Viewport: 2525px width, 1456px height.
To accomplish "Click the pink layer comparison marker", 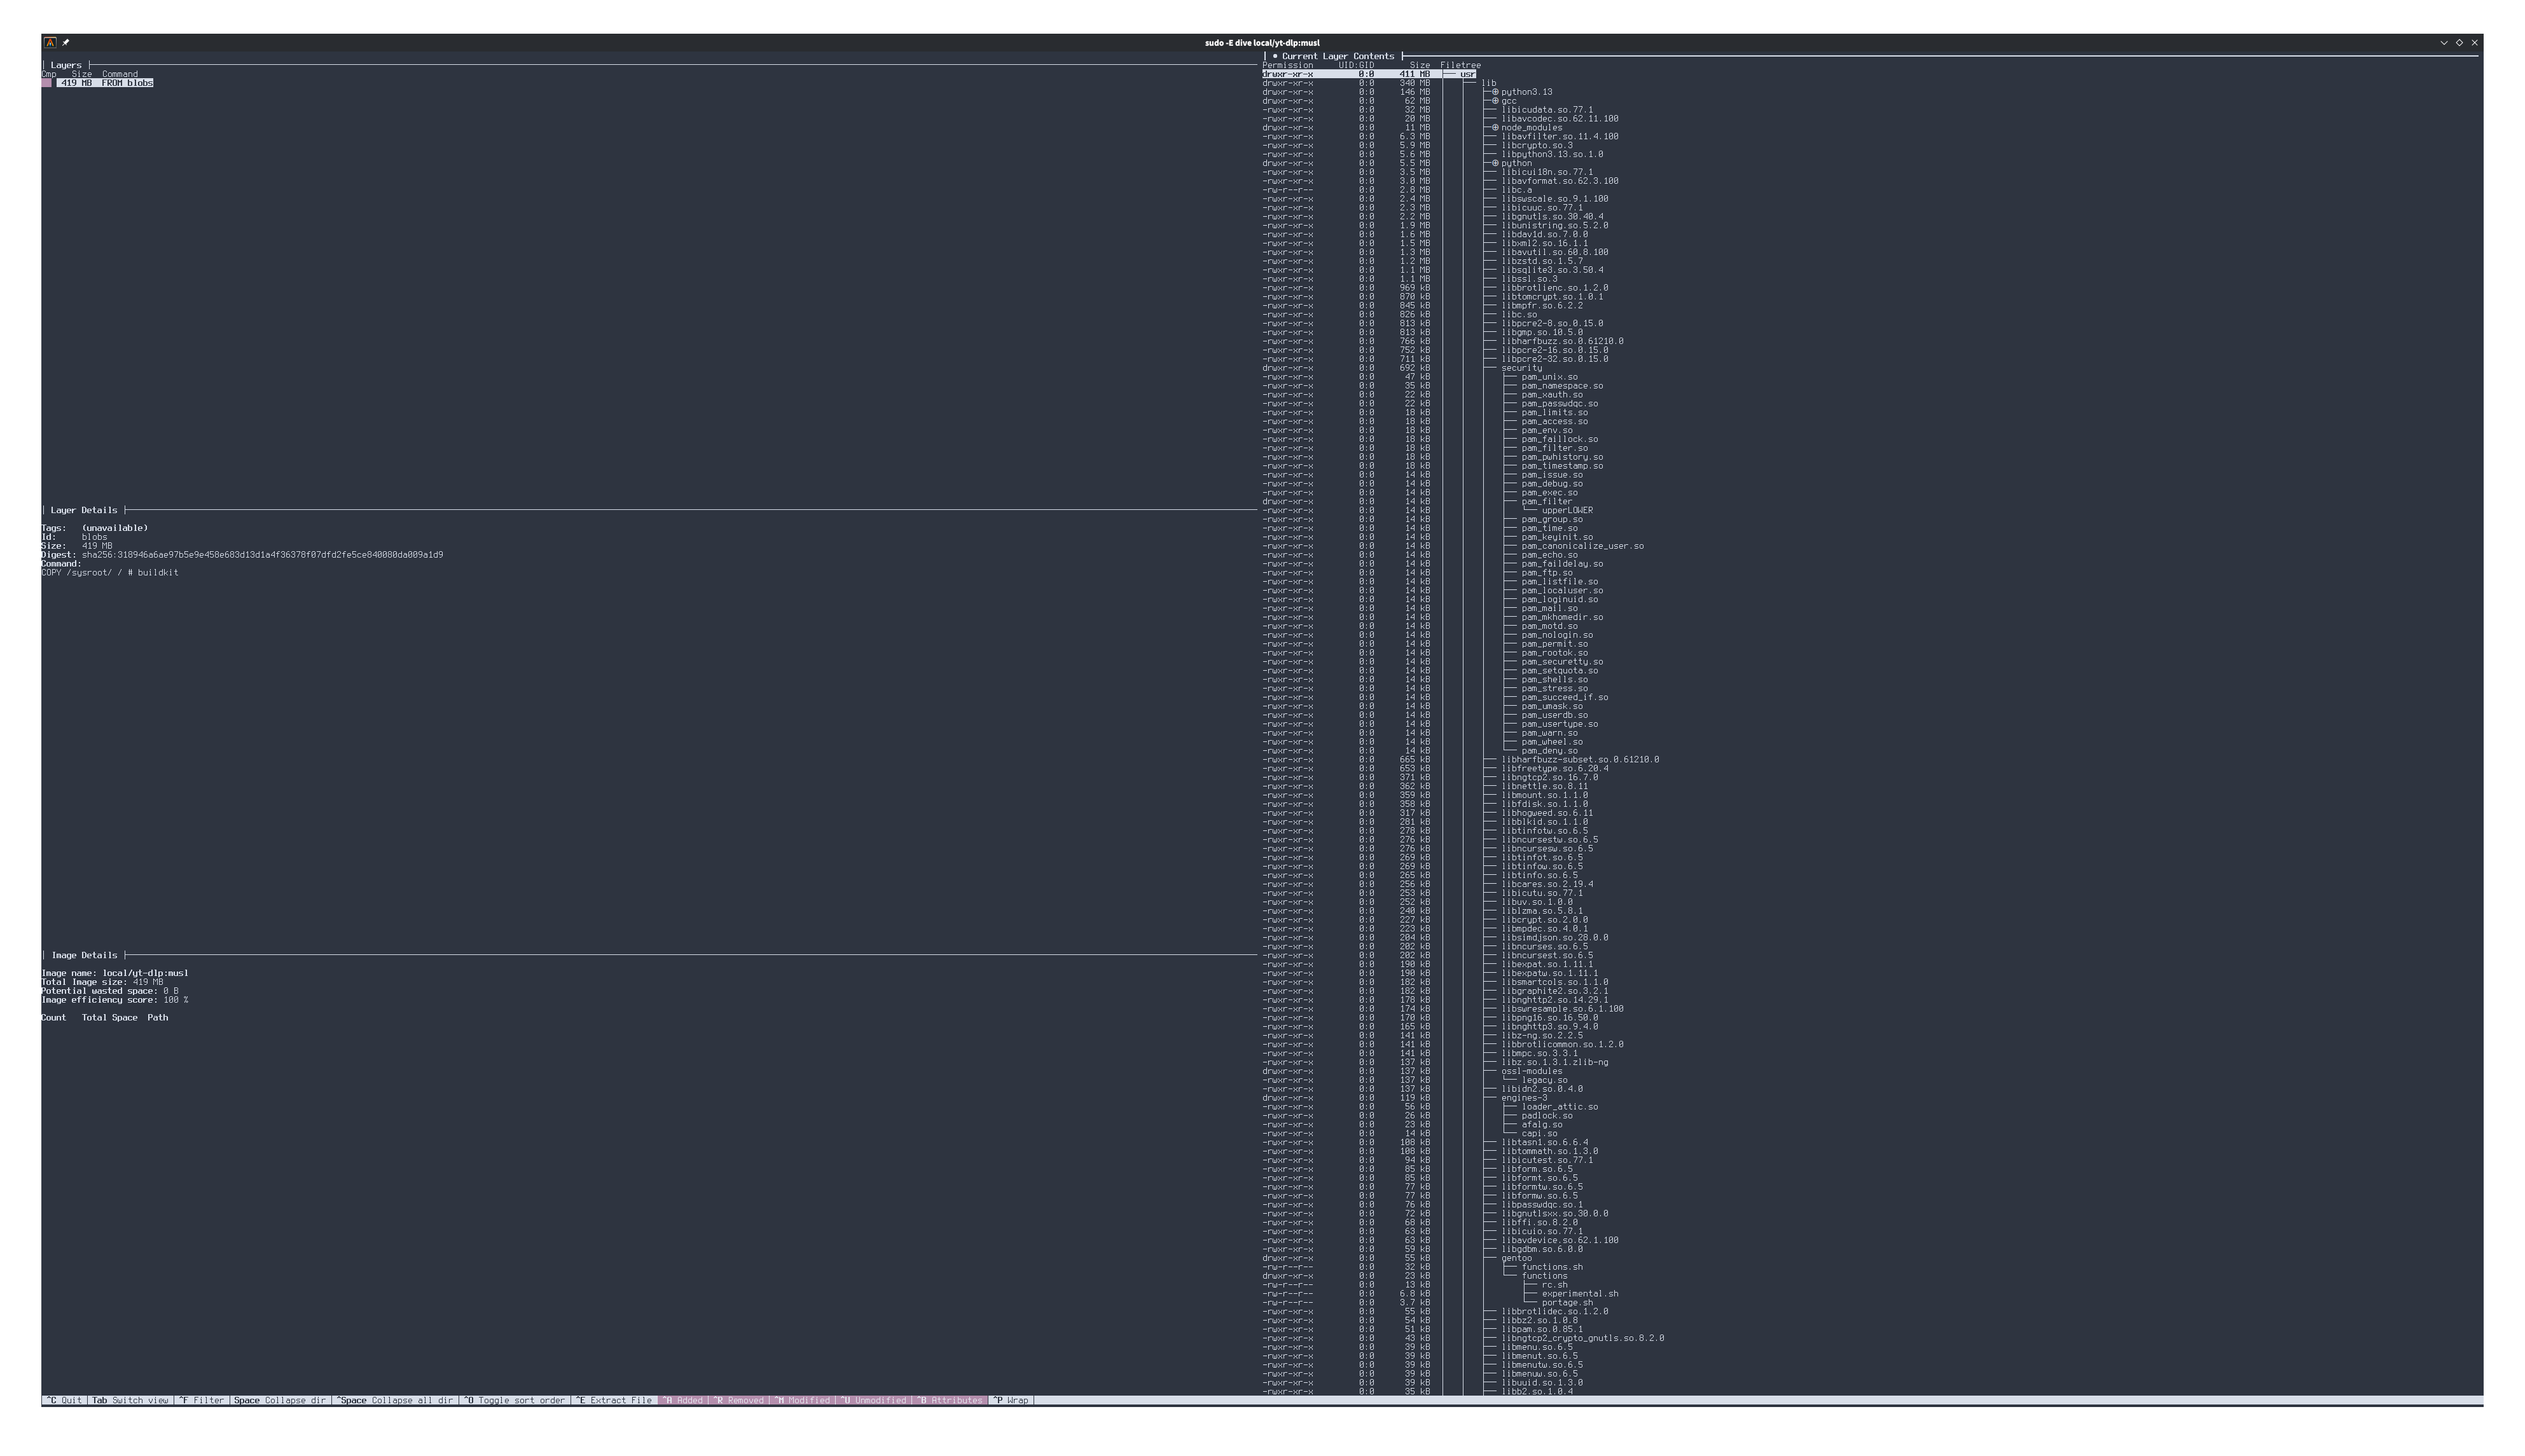I will coord(46,83).
